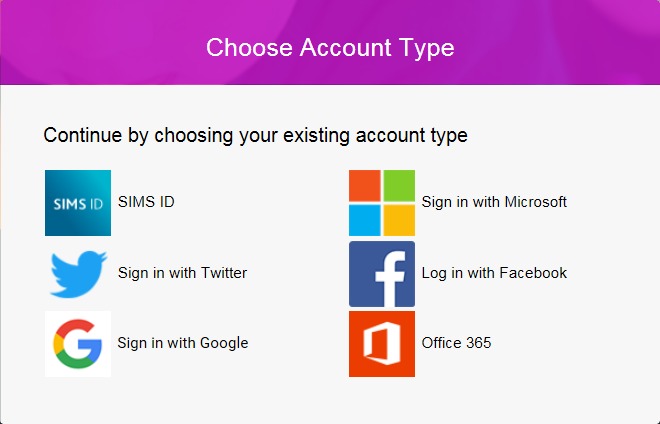This screenshot has width=660, height=424.
Task: Click the yellow square of Microsoft logo
Action: pos(399,220)
